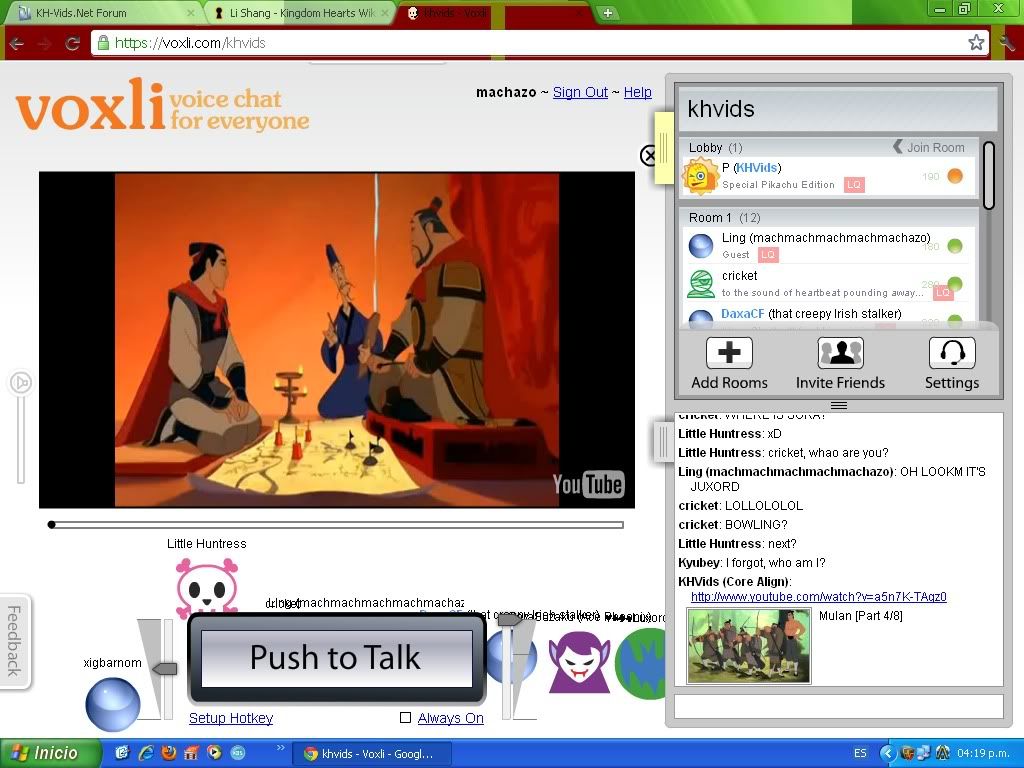Click the ES language indicator in taskbar
The image size is (1024, 768).
click(860, 753)
